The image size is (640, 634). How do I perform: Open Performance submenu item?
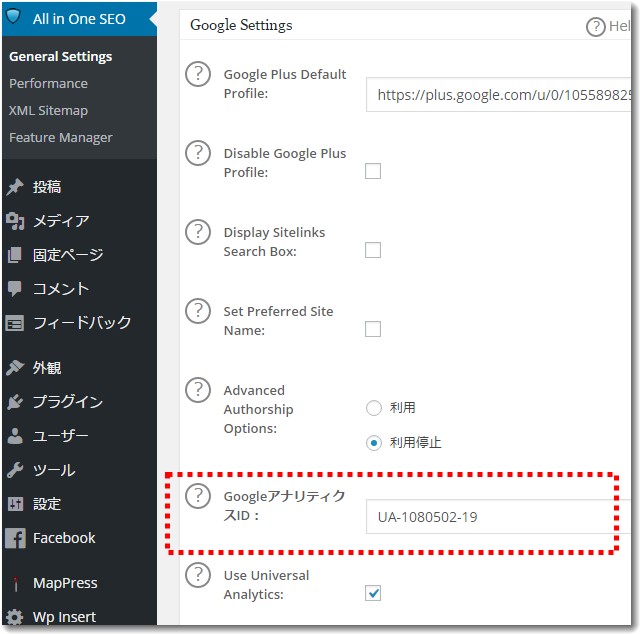[x=48, y=83]
